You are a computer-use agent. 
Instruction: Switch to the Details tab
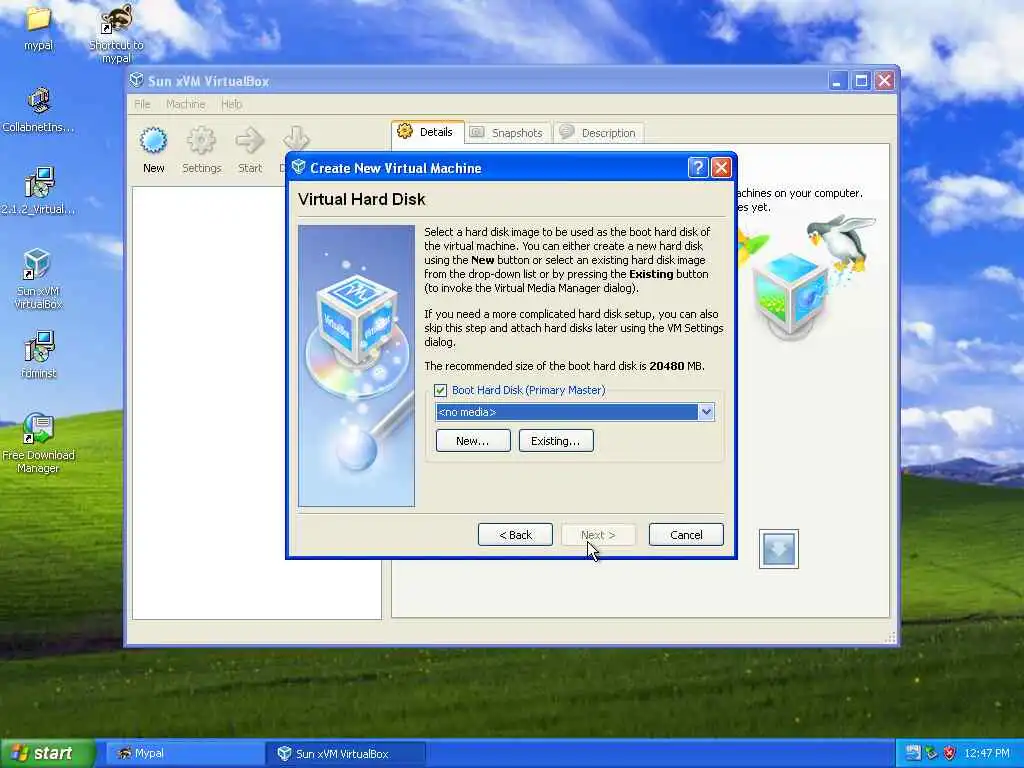point(428,132)
